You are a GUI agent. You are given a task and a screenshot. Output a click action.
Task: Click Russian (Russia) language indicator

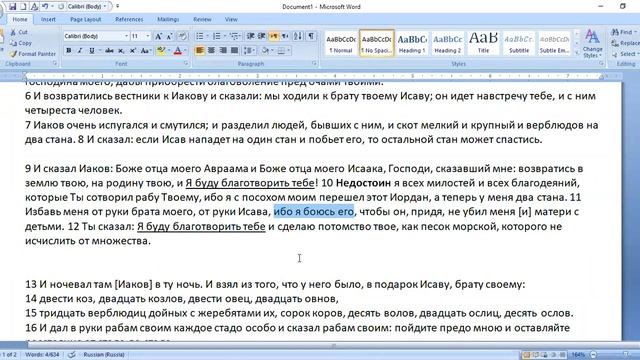(104, 354)
